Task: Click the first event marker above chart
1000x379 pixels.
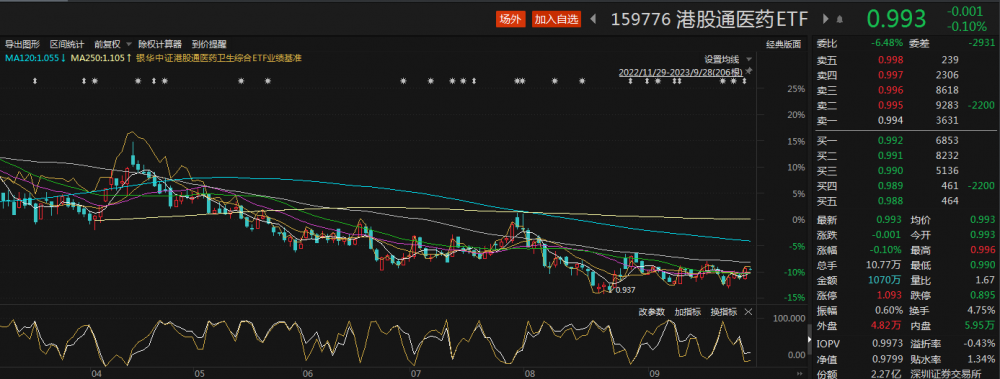Action: pyautogui.click(x=36, y=81)
